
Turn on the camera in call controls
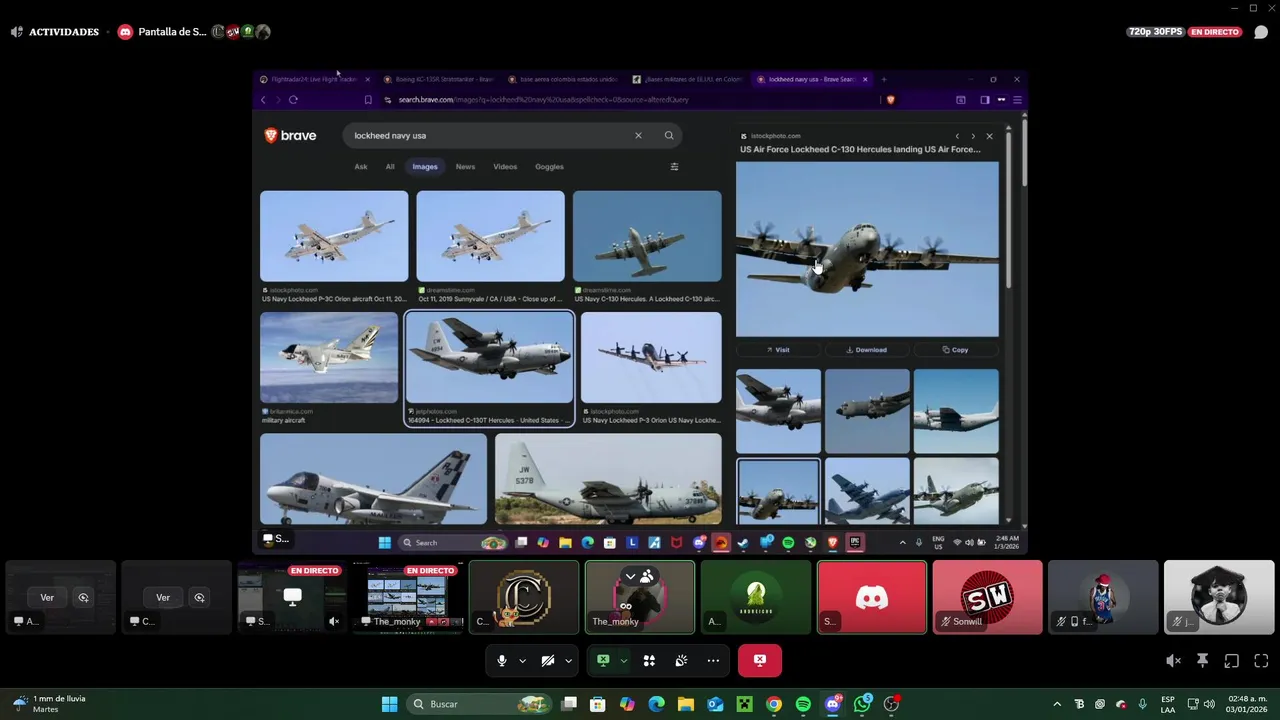click(x=547, y=661)
